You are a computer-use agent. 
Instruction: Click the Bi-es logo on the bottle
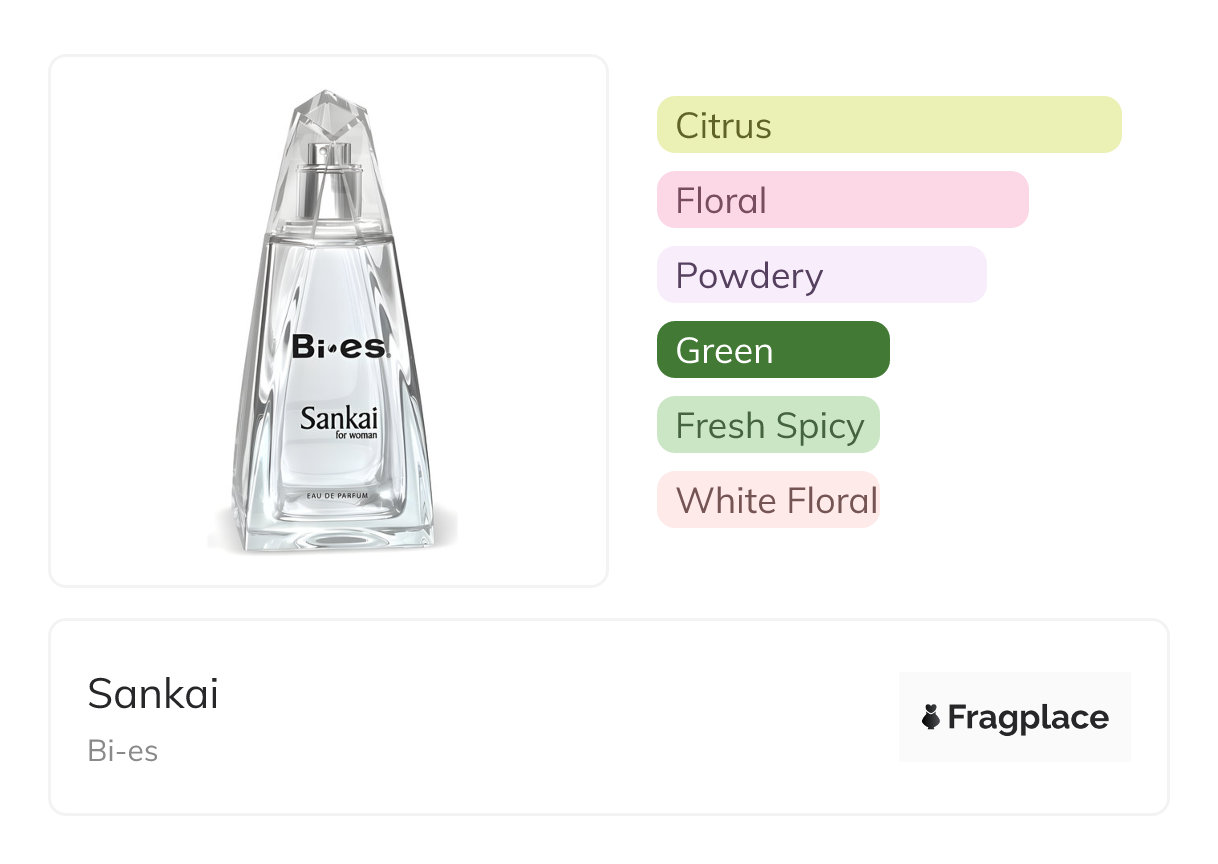(x=339, y=347)
